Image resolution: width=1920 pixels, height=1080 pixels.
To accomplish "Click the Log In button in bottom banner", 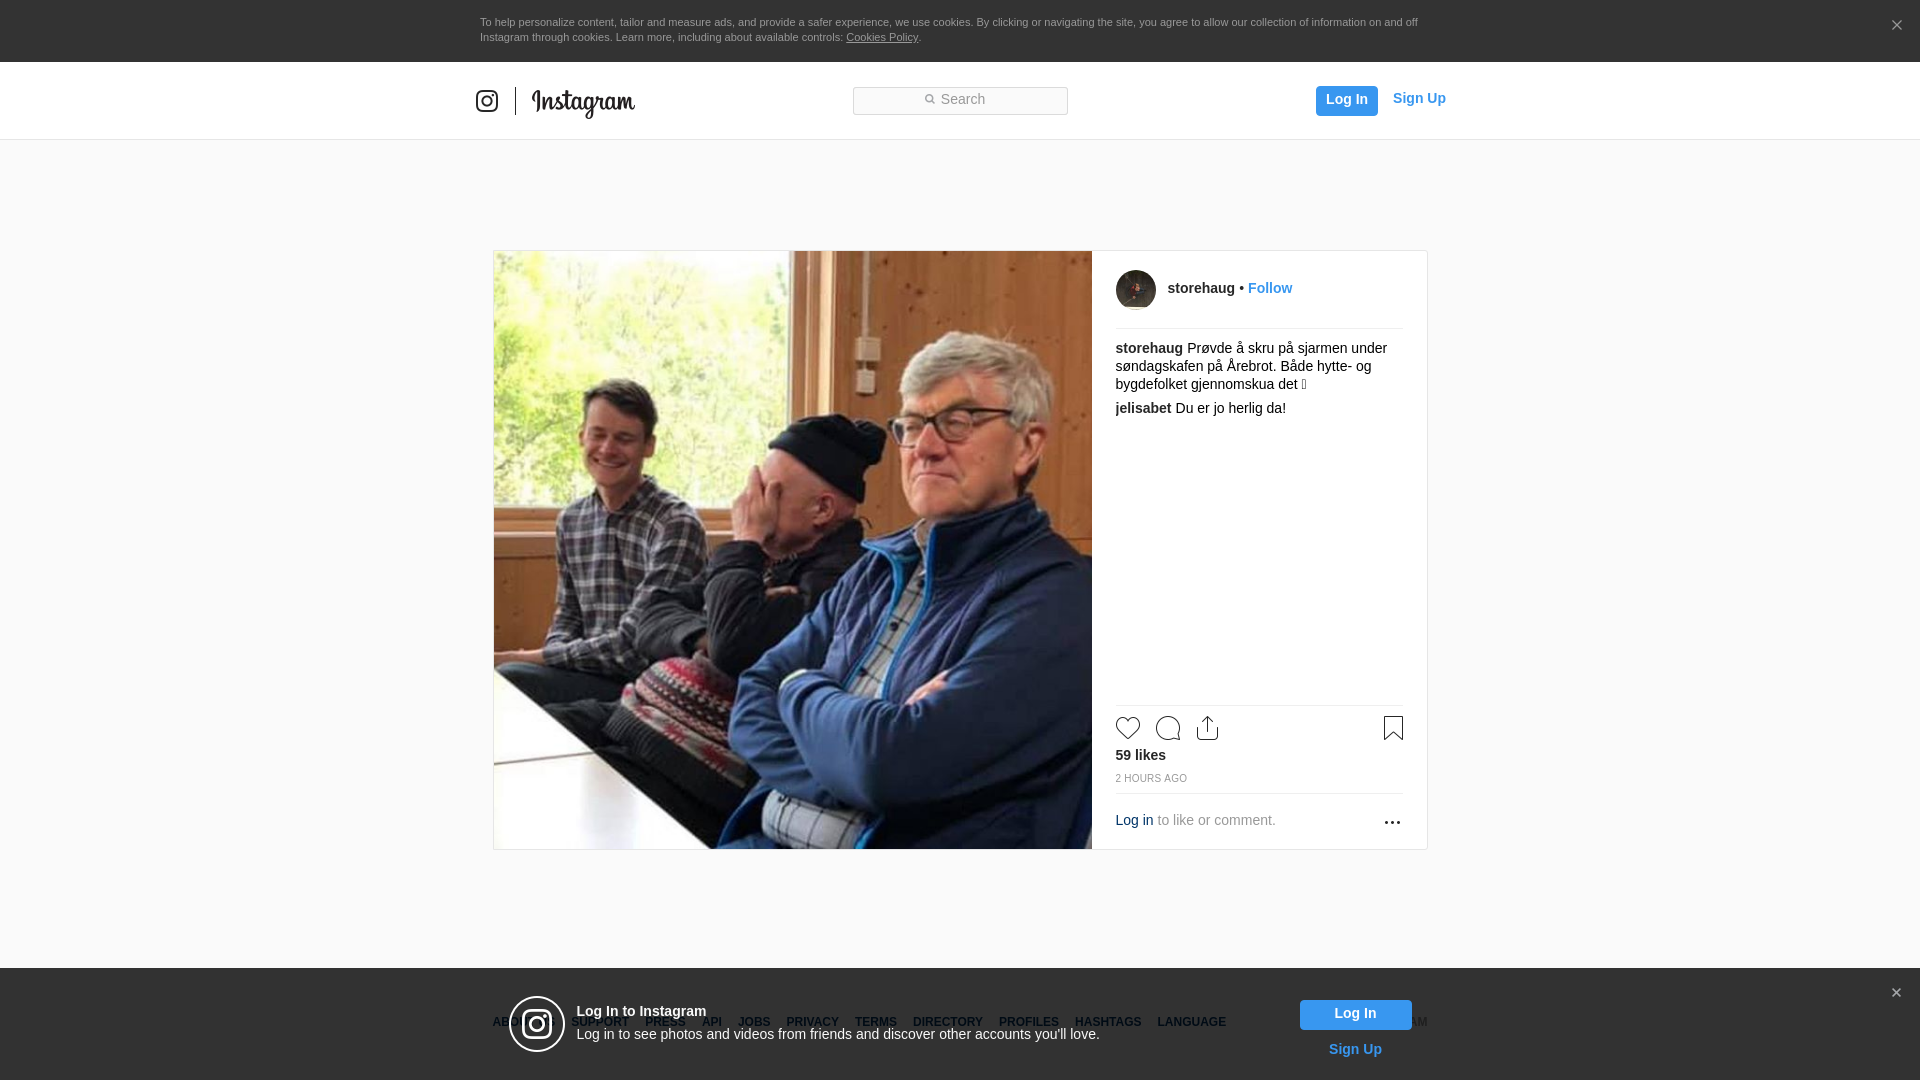I will coord(1355,1015).
